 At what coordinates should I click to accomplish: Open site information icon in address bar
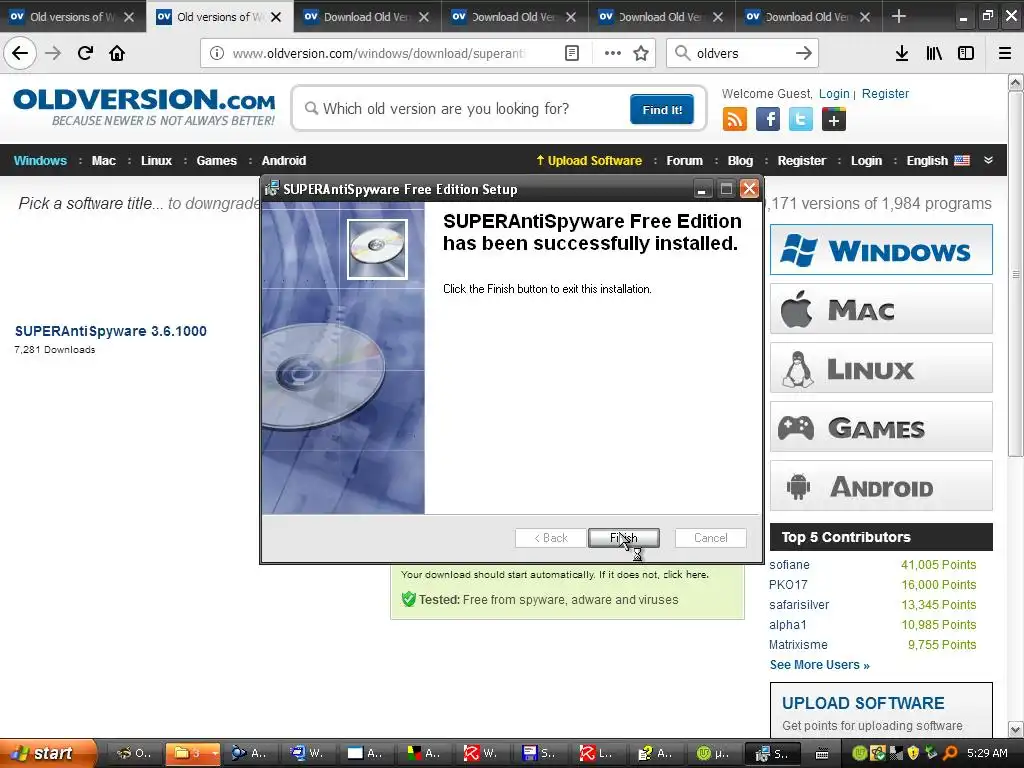216,53
